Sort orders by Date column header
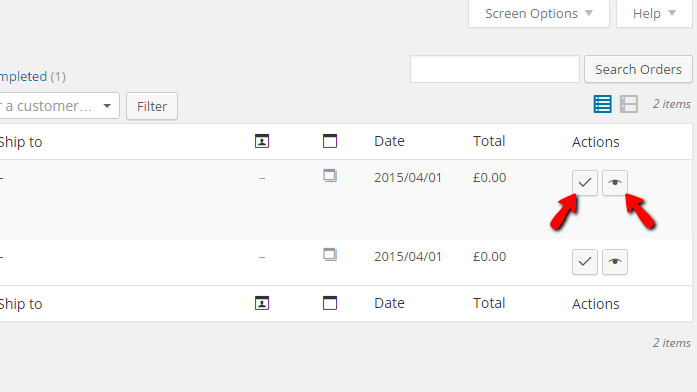Screen dimensions: 697x392 tap(389, 141)
